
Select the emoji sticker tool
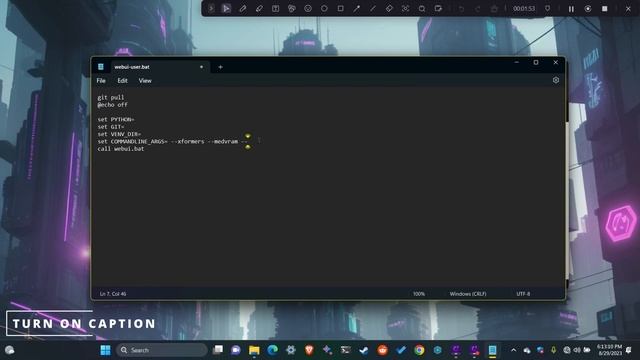tap(308, 9)
